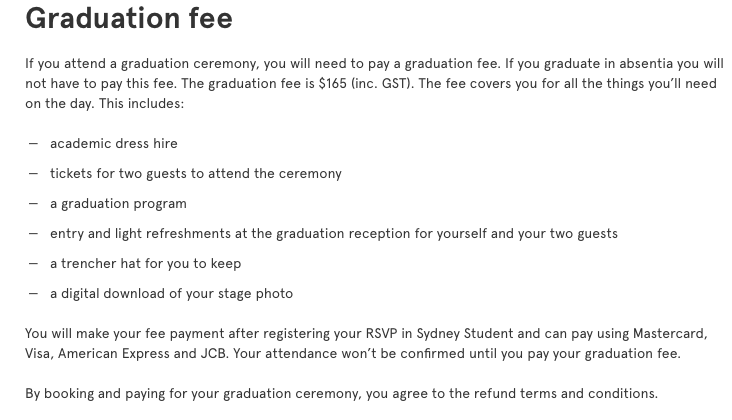
Task: Click the "Graduation fee" heading
Action: click(x=129, y=19)
